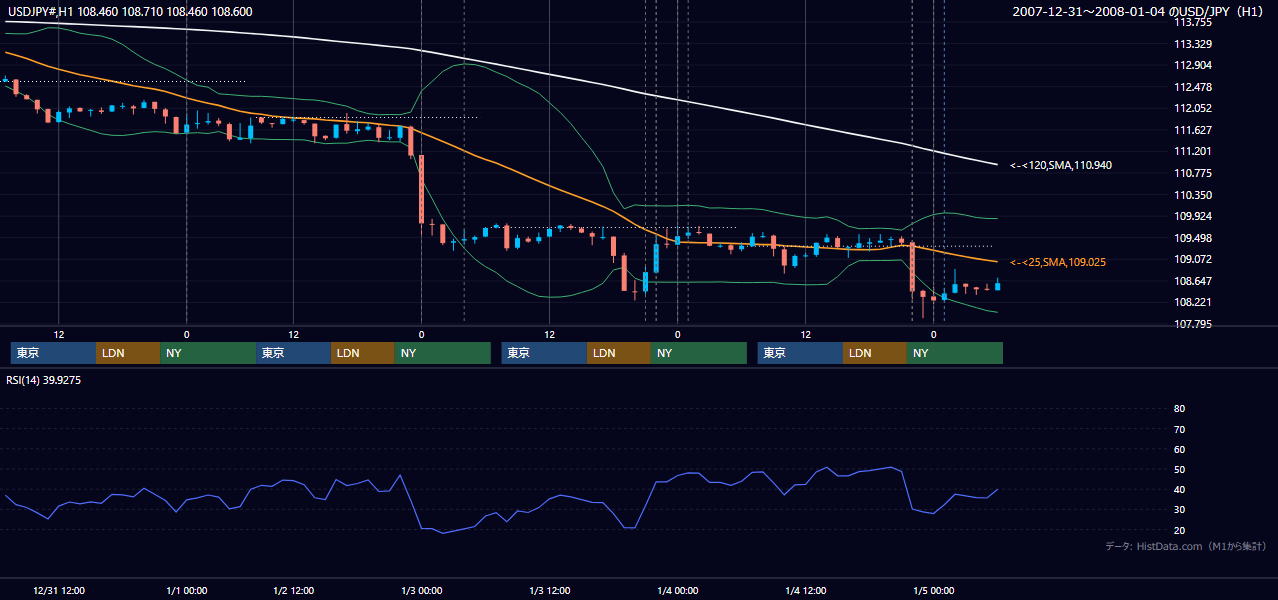Click price axis value 112.052
This screenshot has width=1278, height=600.
pos(1192,108)
